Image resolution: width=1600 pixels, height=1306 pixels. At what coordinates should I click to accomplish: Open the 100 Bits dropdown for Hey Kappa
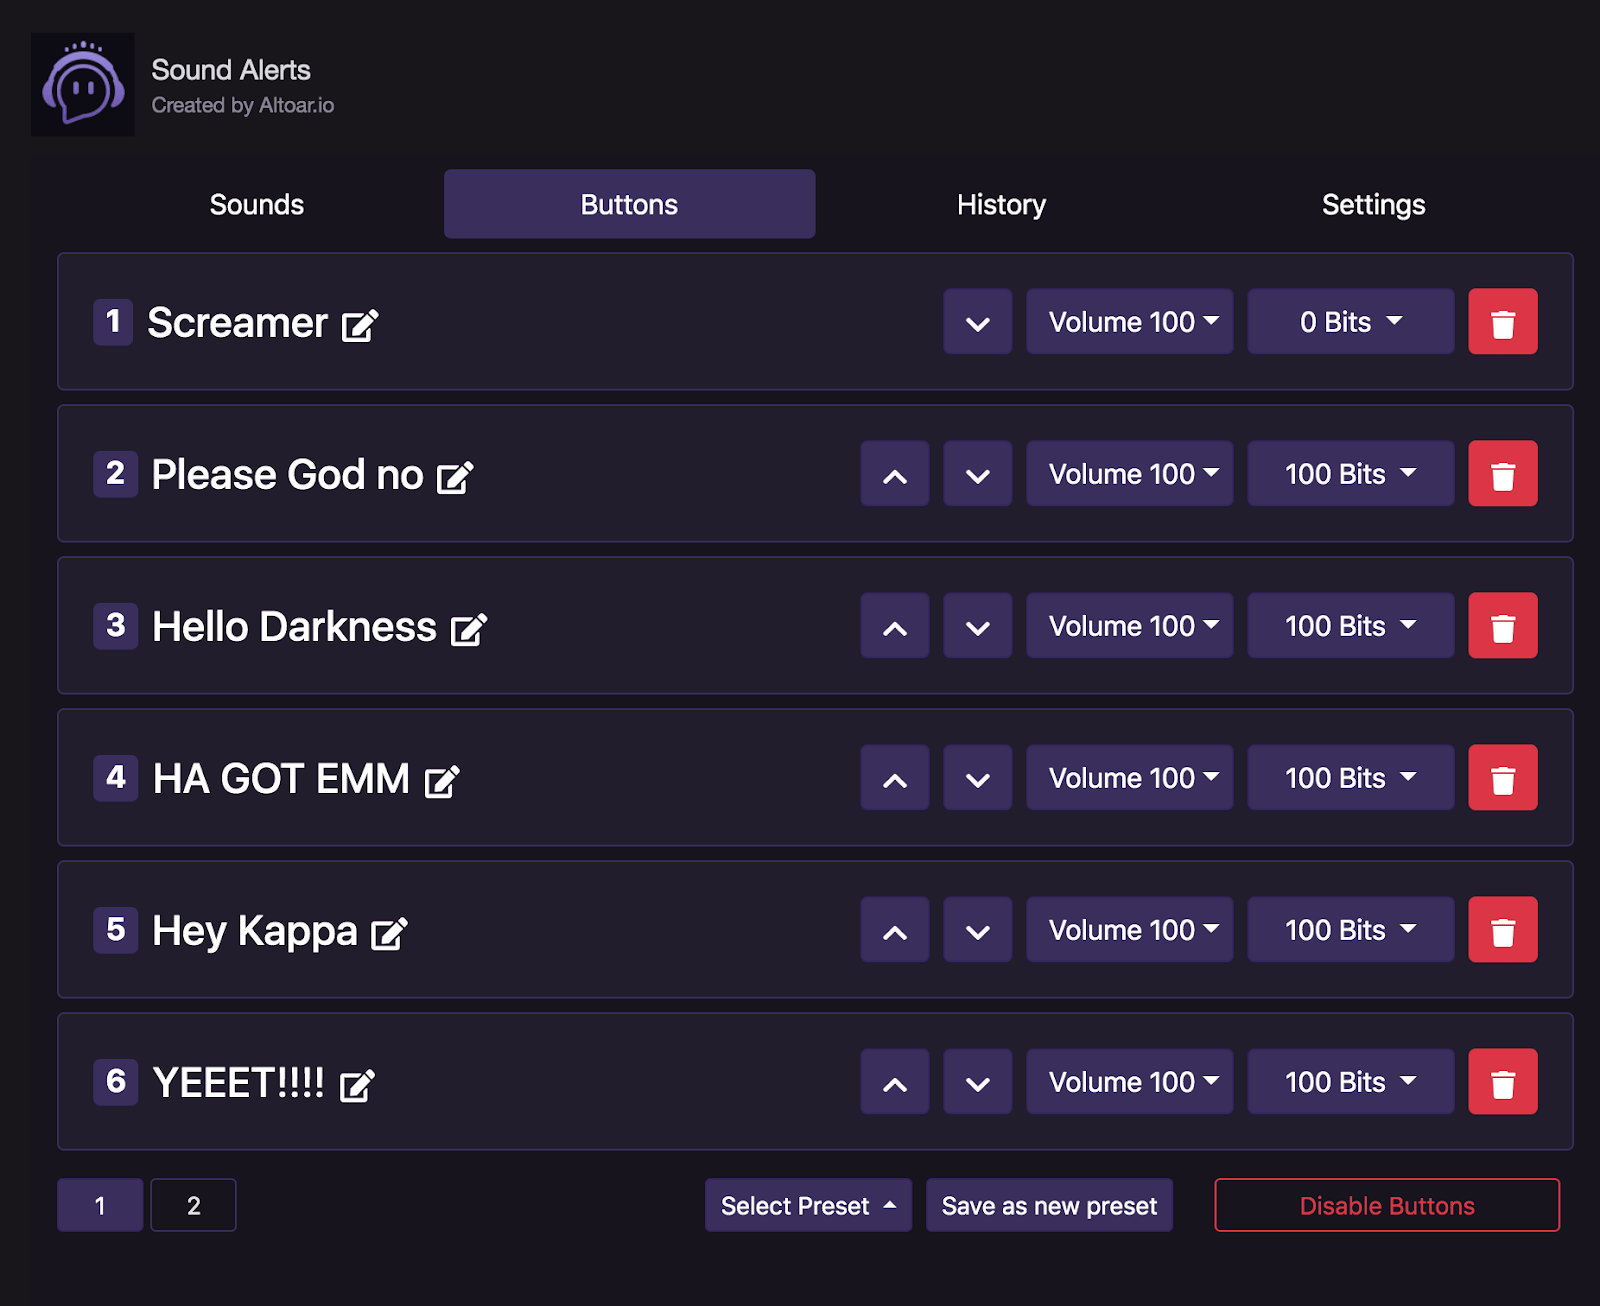[x=1350, y=929]
